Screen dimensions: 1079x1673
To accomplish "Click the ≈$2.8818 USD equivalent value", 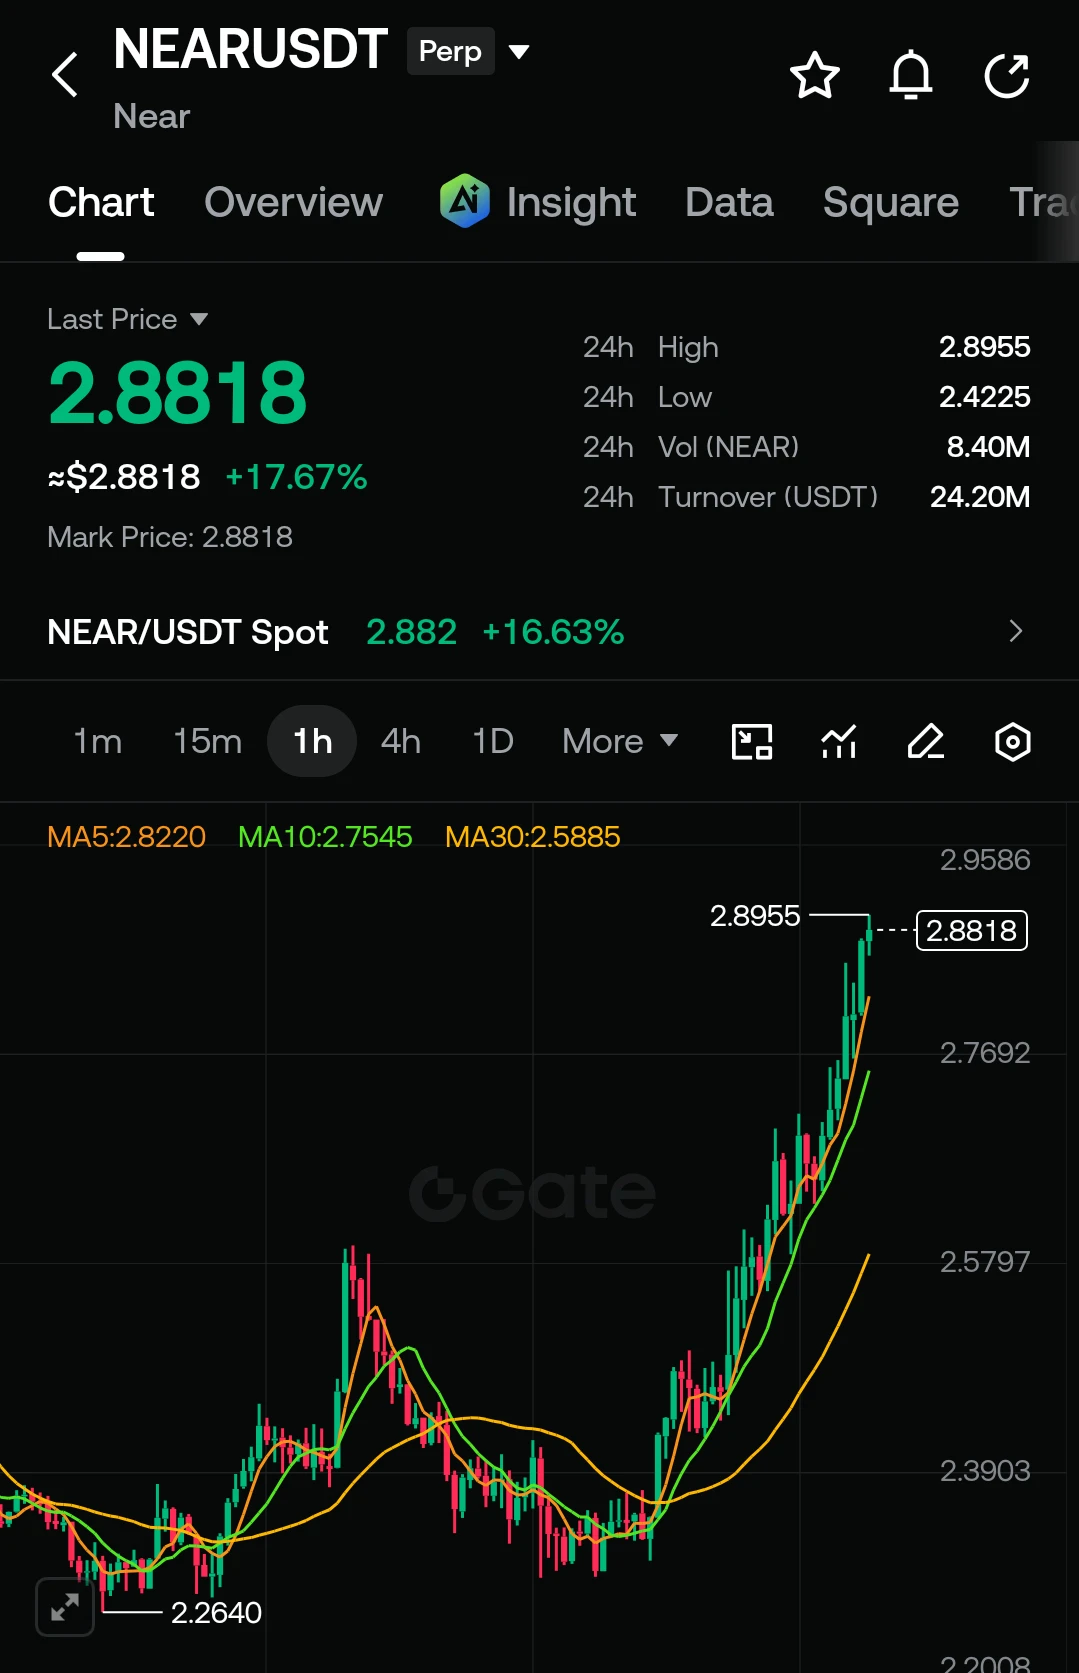I will click(124, 477).
